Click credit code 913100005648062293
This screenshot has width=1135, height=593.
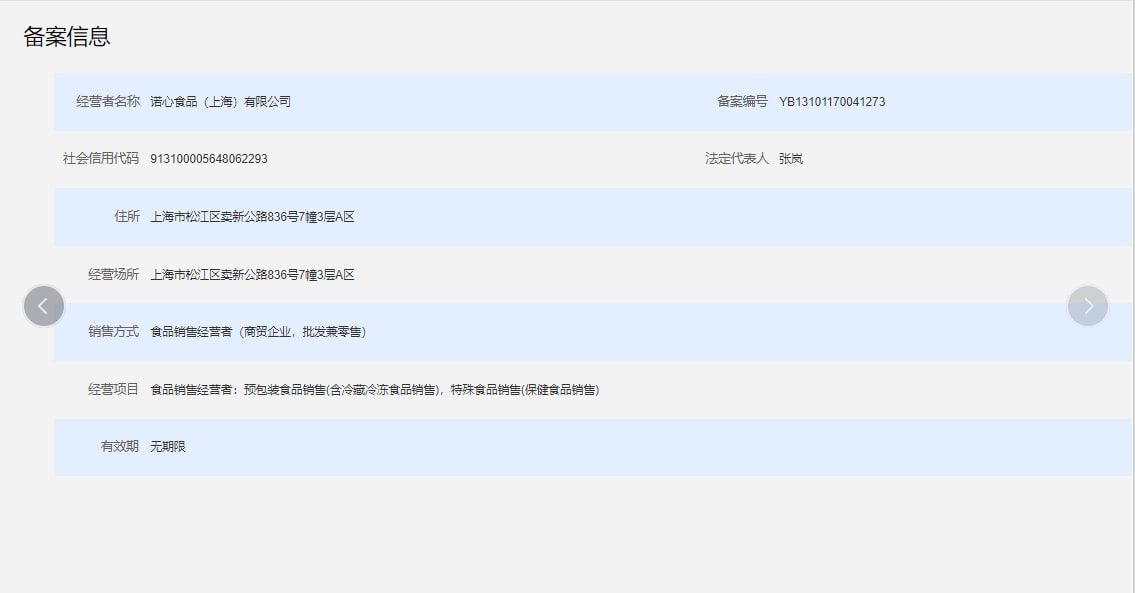click(209, 159)
